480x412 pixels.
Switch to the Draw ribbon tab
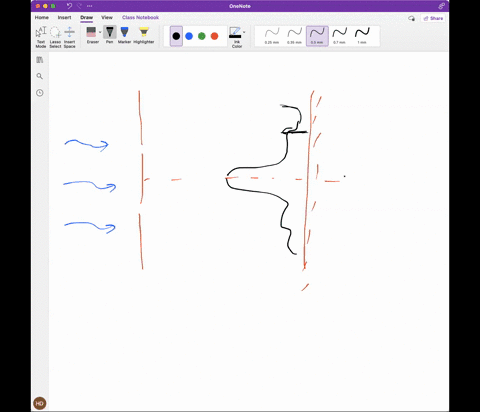86,17
